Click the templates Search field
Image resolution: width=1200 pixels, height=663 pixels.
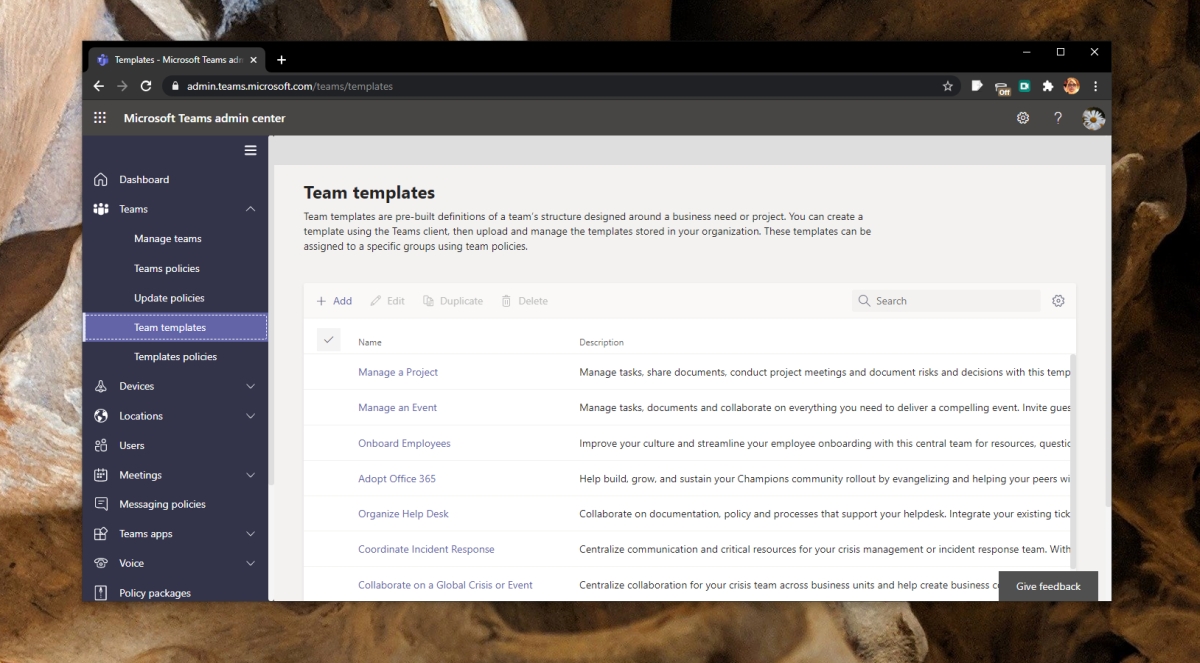click(x=946, y=301)
